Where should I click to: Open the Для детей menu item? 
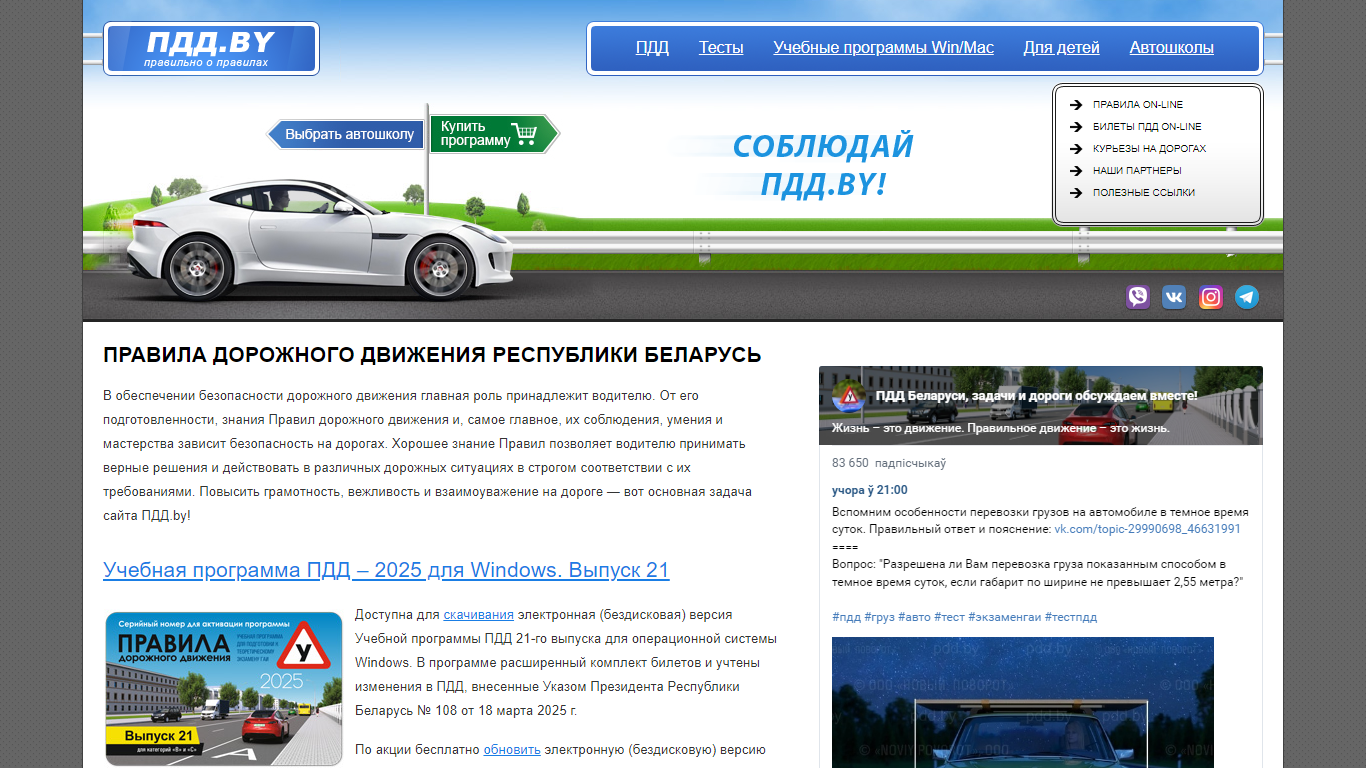coord(1061,48)
